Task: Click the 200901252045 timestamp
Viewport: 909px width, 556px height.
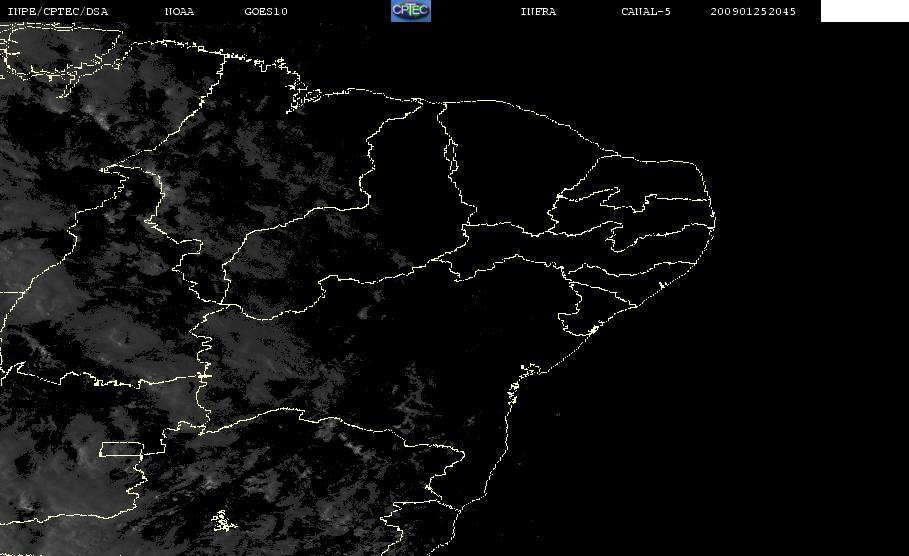Action: (753, 12)
